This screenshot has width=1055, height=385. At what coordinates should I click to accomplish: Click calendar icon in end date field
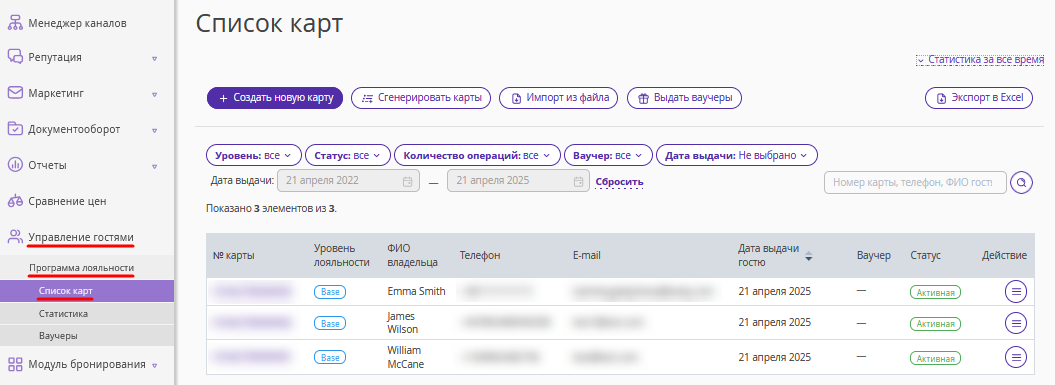point(578,181)
